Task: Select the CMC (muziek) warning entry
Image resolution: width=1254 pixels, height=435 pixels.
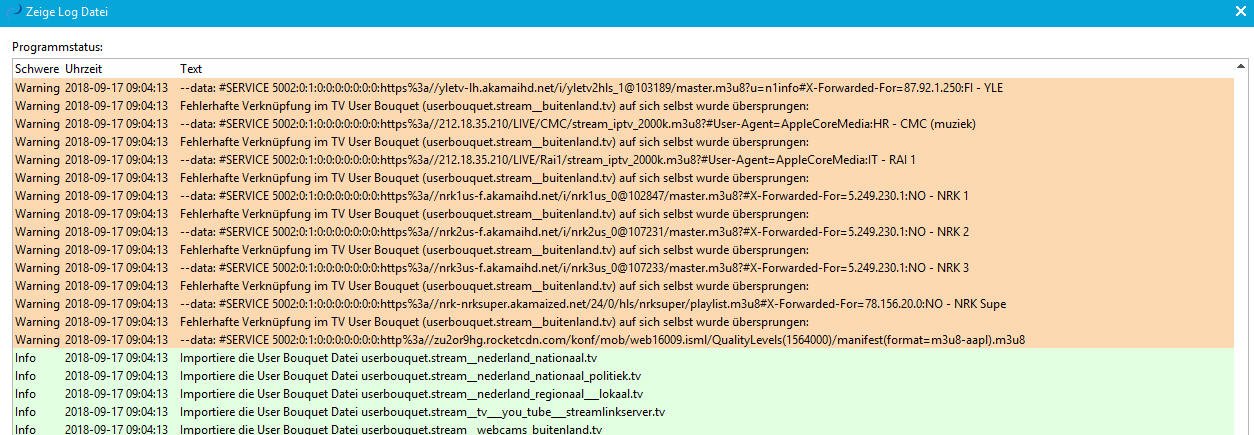Action: 579,124
